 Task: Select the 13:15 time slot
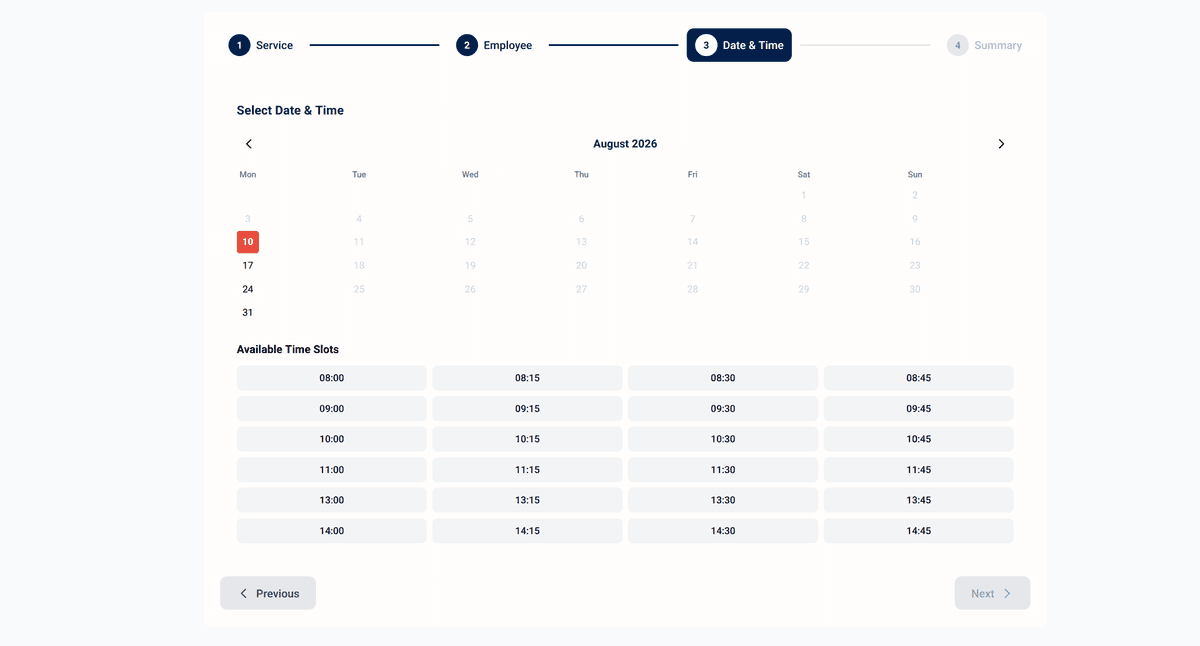(527, 500)
